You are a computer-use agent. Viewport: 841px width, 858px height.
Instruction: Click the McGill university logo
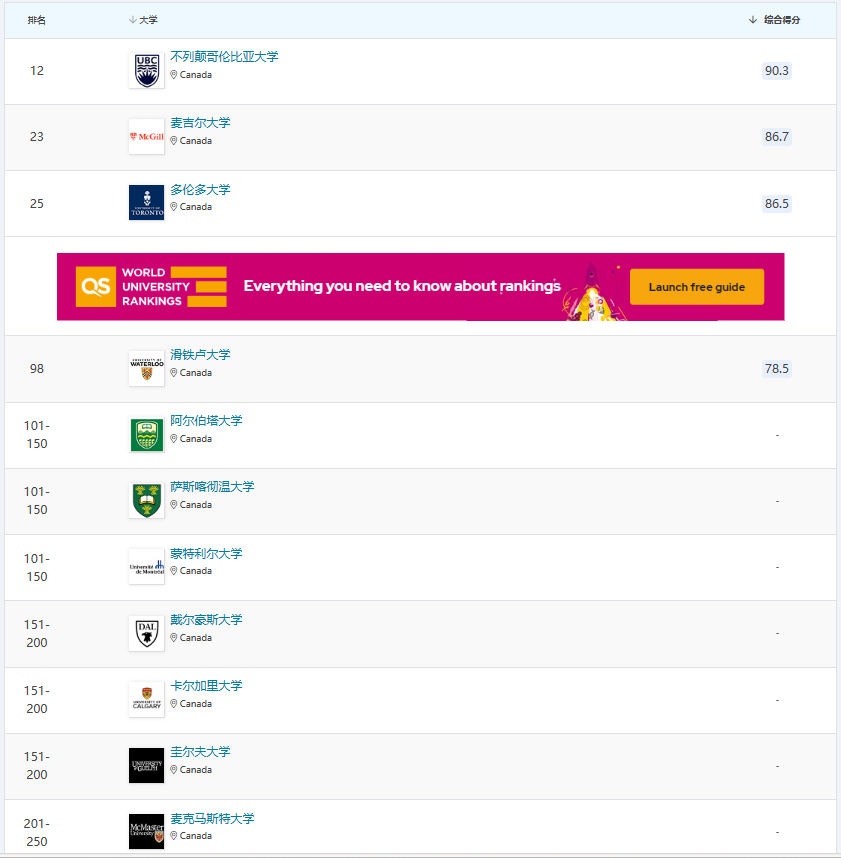click(147, 137)
